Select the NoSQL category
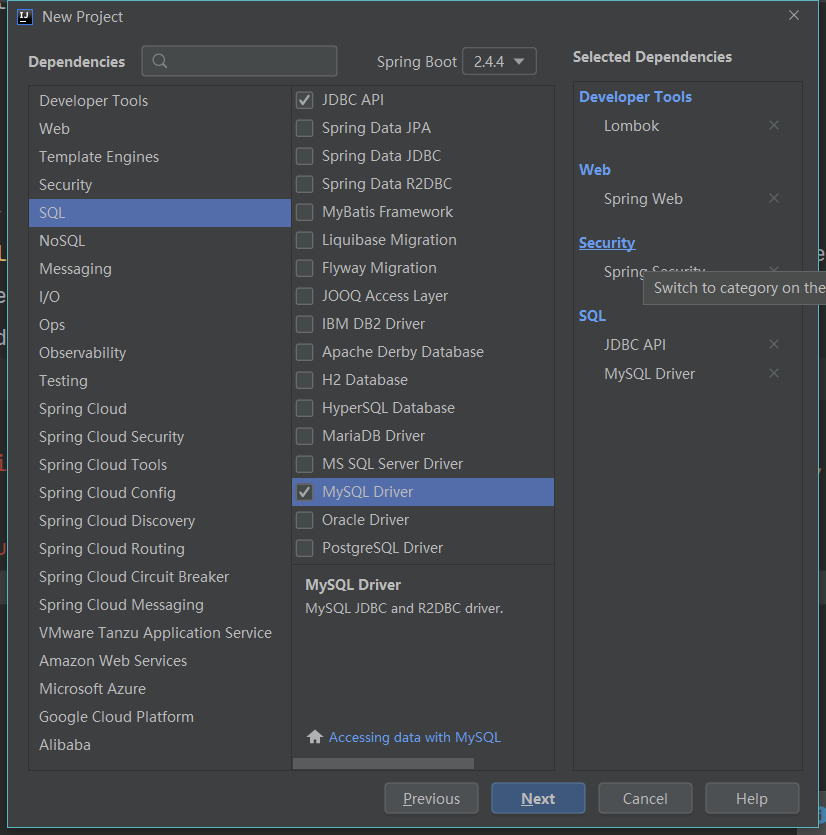826x835 pixels. (x=160, y=241)
